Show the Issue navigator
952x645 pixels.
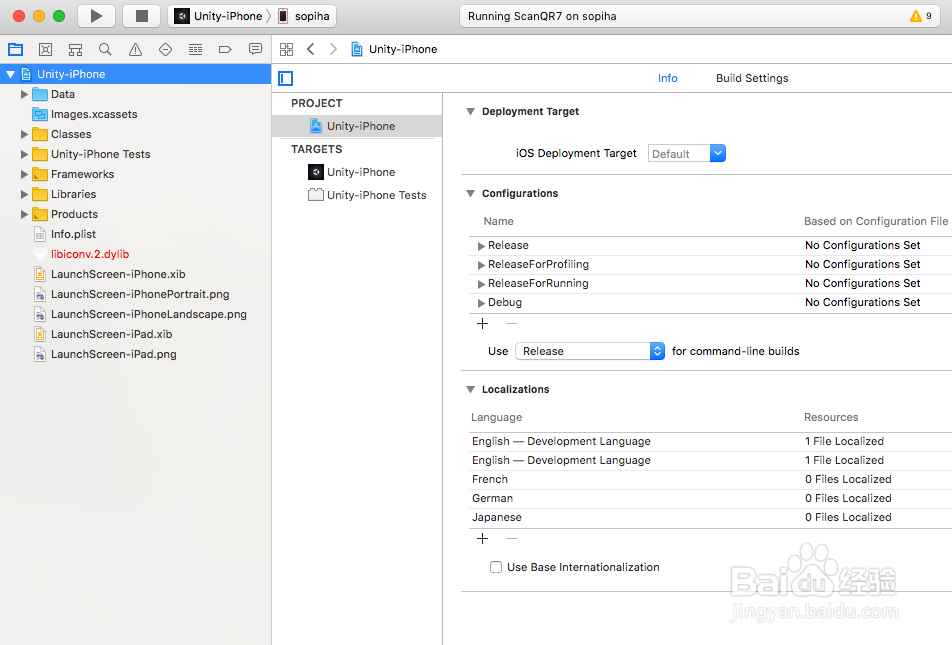pyautogui.click(x=133, y=49)
